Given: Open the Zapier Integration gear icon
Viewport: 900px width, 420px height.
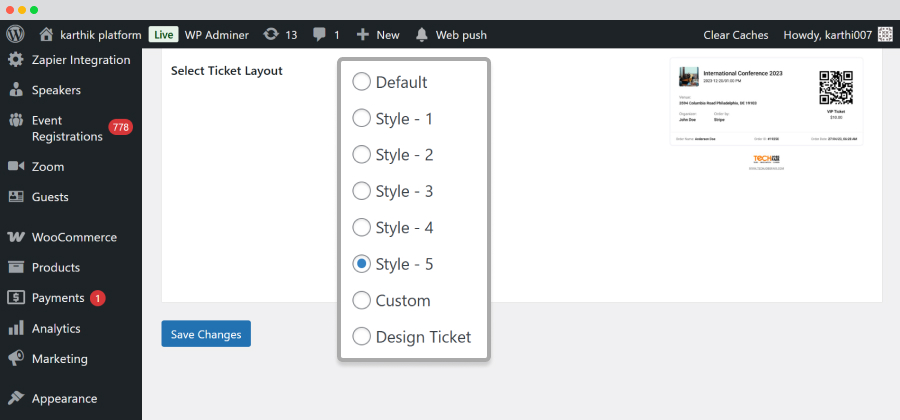Looking at the screenshot, I should [16, 60].
